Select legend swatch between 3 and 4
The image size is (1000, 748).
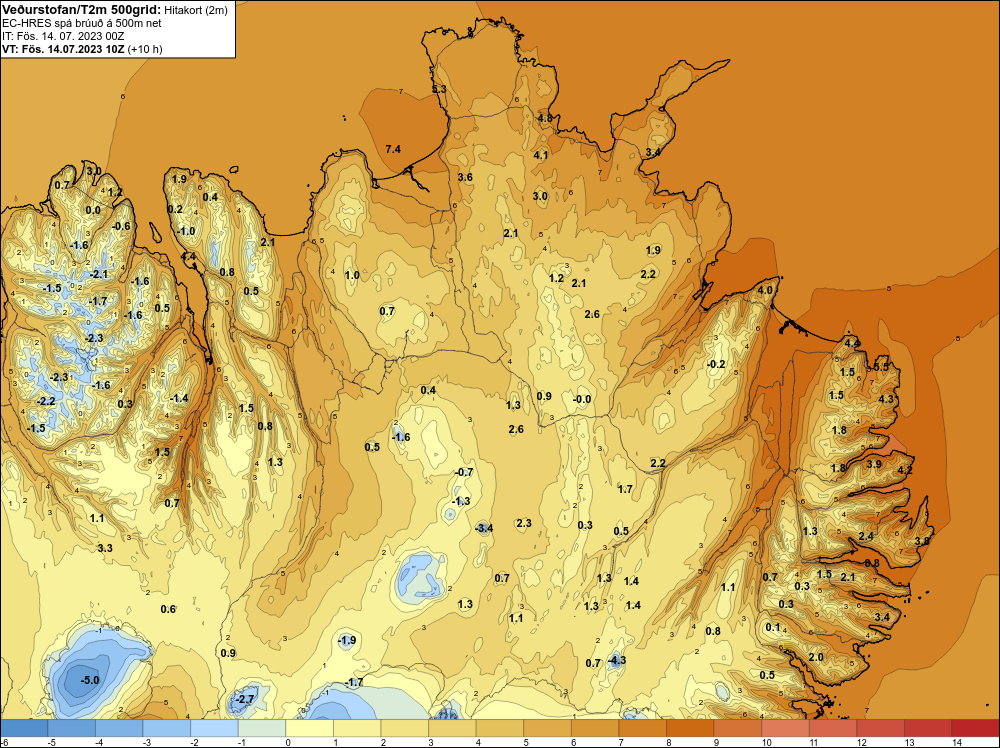tap(452, 728)
